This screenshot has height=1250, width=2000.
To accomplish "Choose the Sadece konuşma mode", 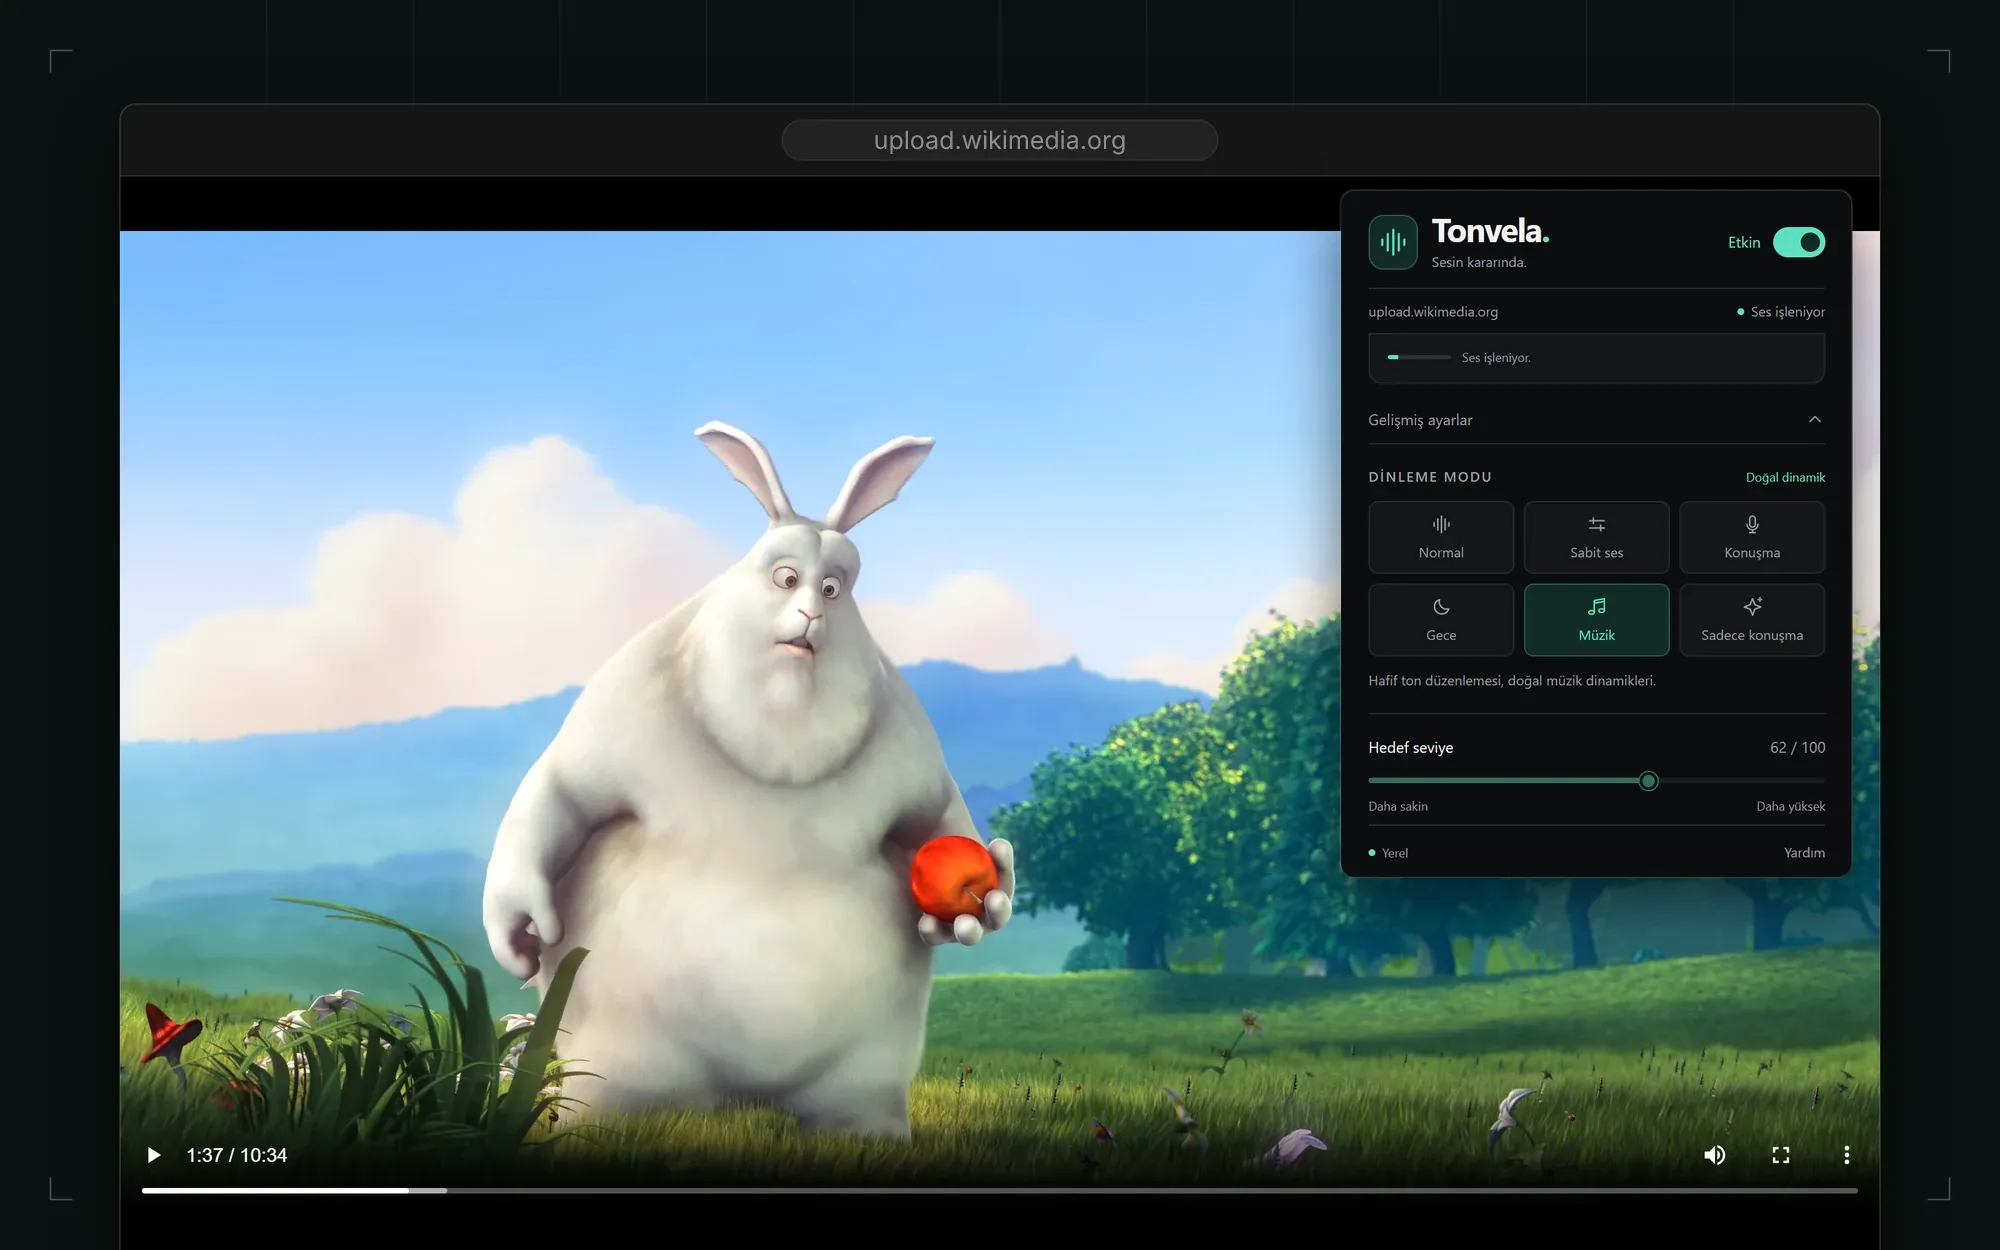I will pos(1752,620).
